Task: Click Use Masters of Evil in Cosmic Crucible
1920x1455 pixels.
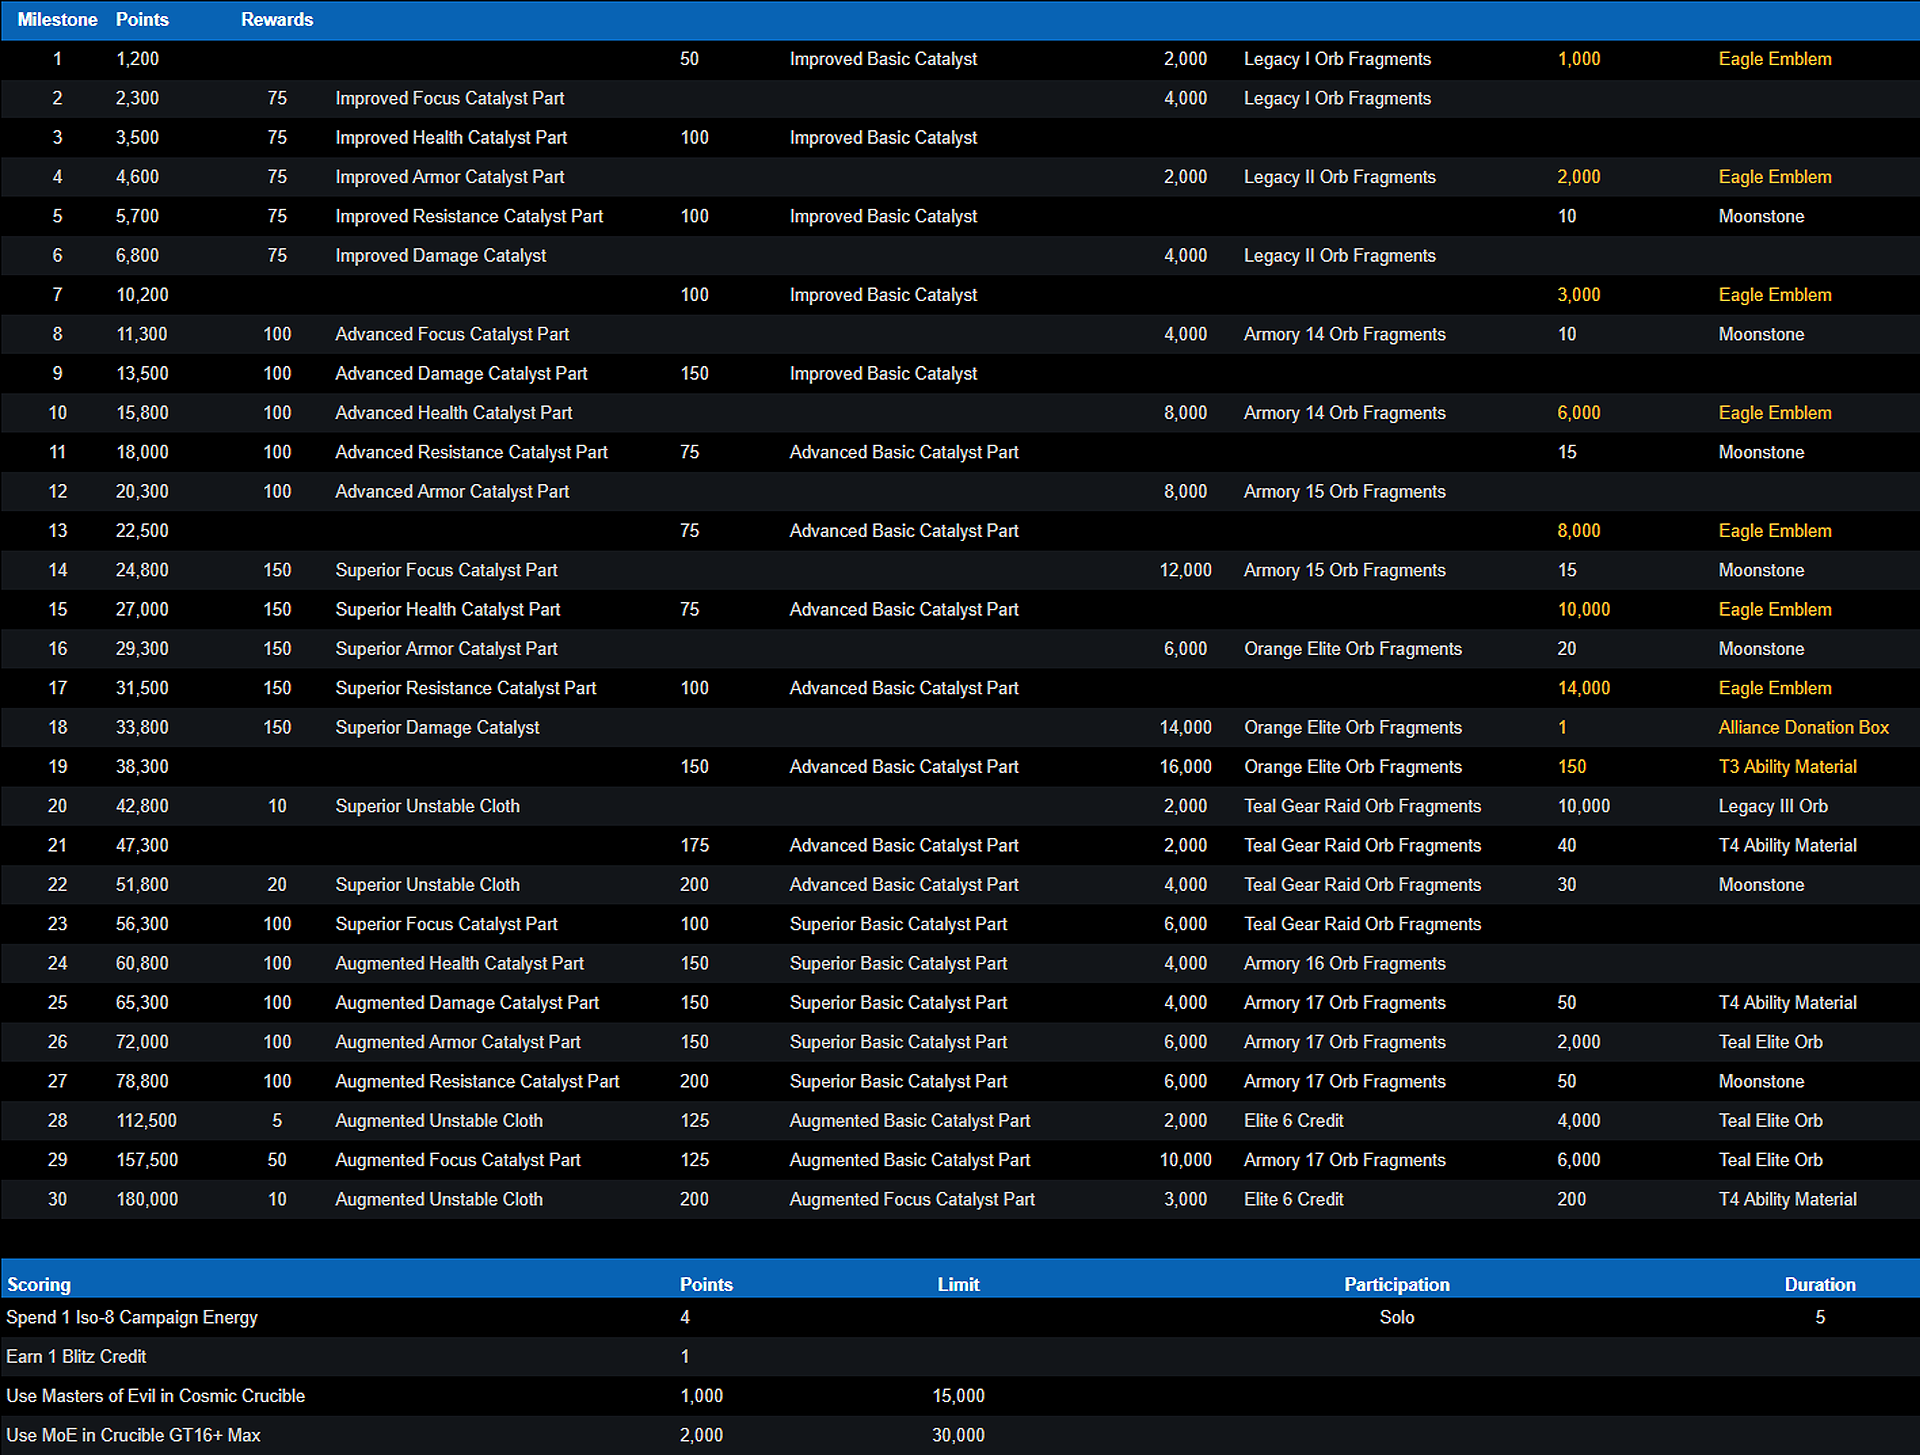Action: coord(155,1395)
